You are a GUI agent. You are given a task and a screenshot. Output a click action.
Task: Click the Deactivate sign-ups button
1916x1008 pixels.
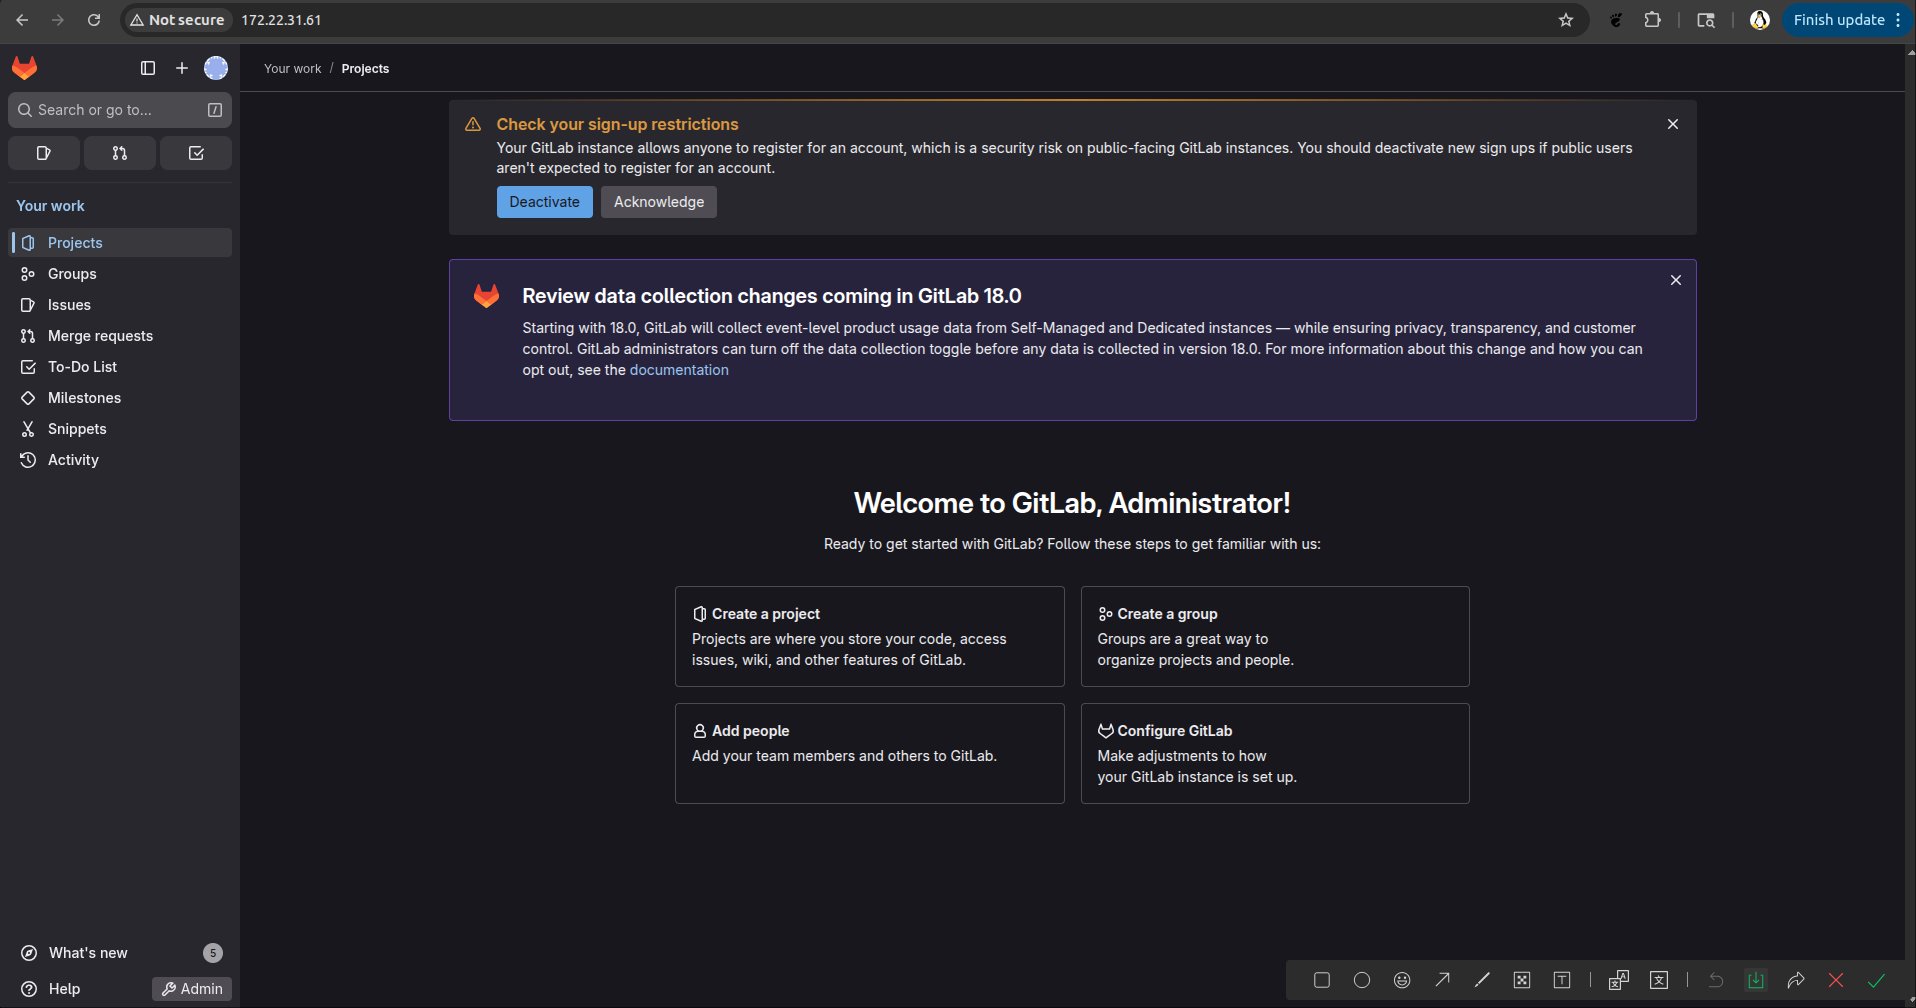pos(544,201)
